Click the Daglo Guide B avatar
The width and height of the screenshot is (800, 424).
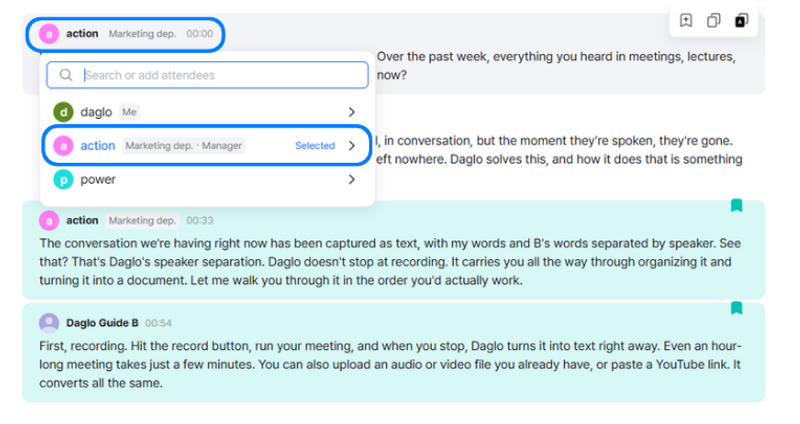49,323
